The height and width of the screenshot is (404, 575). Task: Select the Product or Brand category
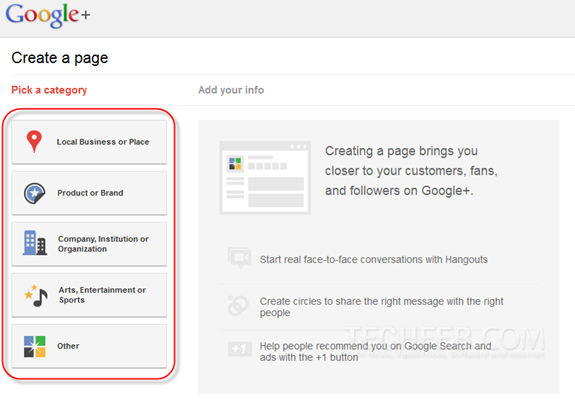pyautogui.click(x=89, y=193)
